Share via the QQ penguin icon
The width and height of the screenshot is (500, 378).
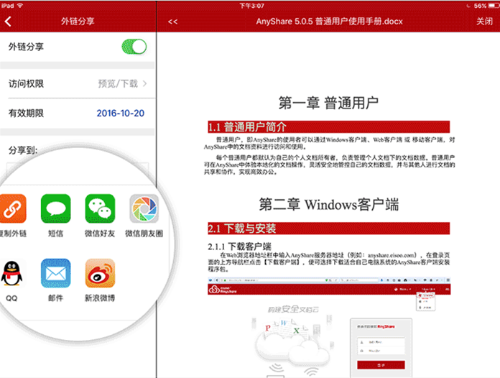click(x=12, y=273)
